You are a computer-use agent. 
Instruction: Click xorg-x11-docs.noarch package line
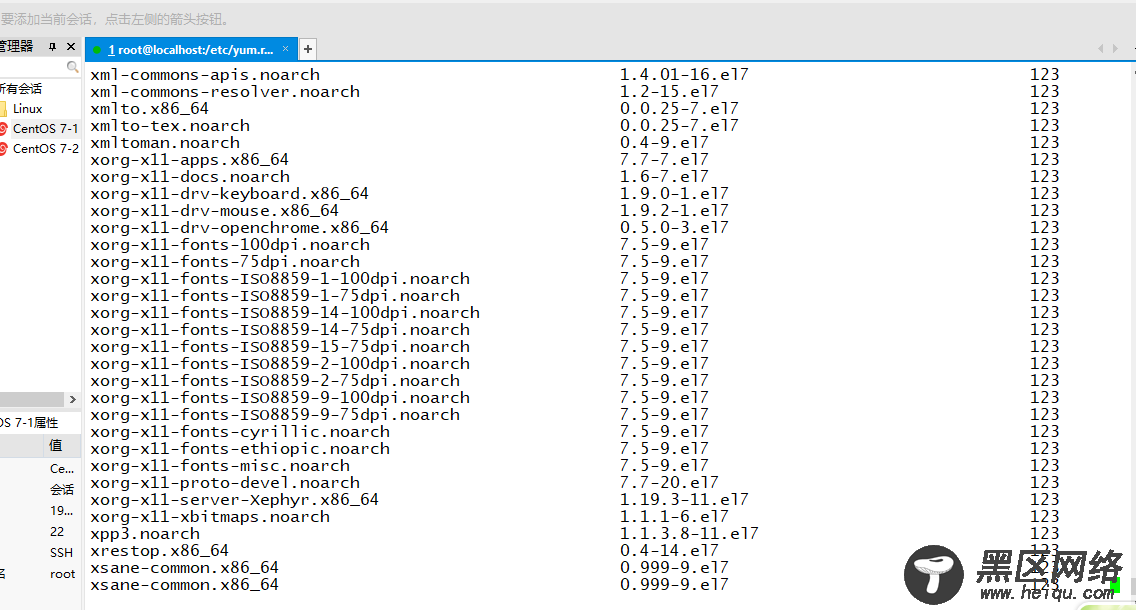(x=190, y=177)
